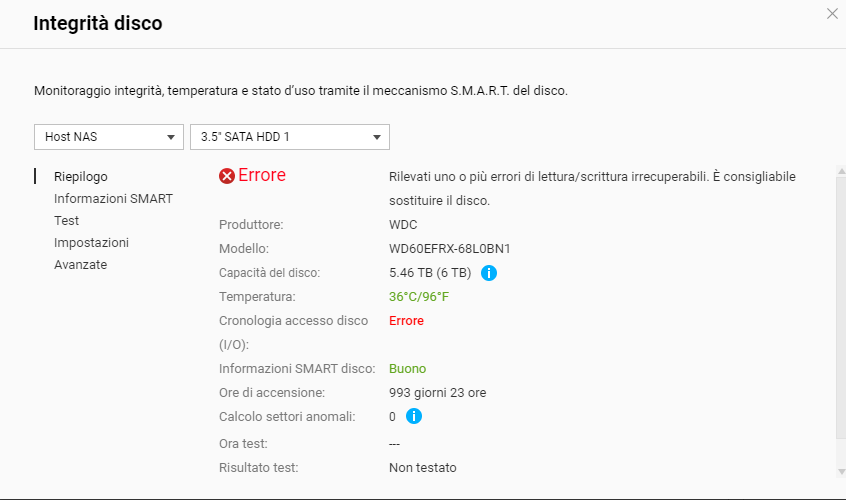Click the 36°C/96°F temperature value
The image size is (846, 500).
pos(419,296)
